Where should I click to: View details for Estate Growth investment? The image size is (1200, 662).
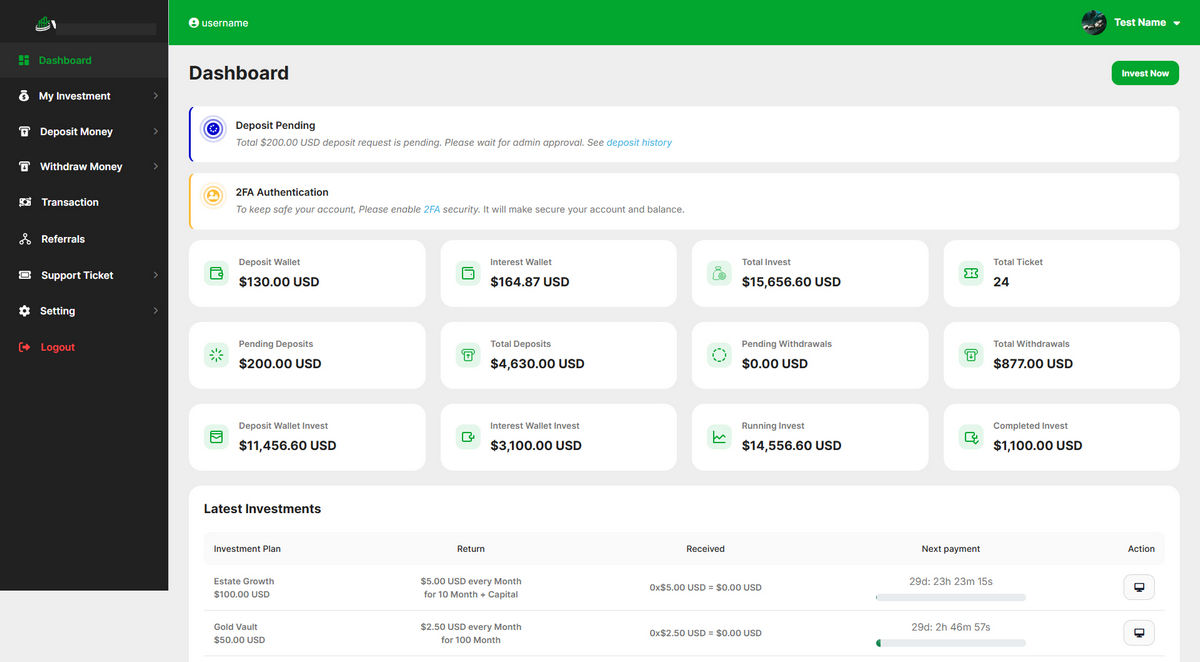(x=1139, y=587)
